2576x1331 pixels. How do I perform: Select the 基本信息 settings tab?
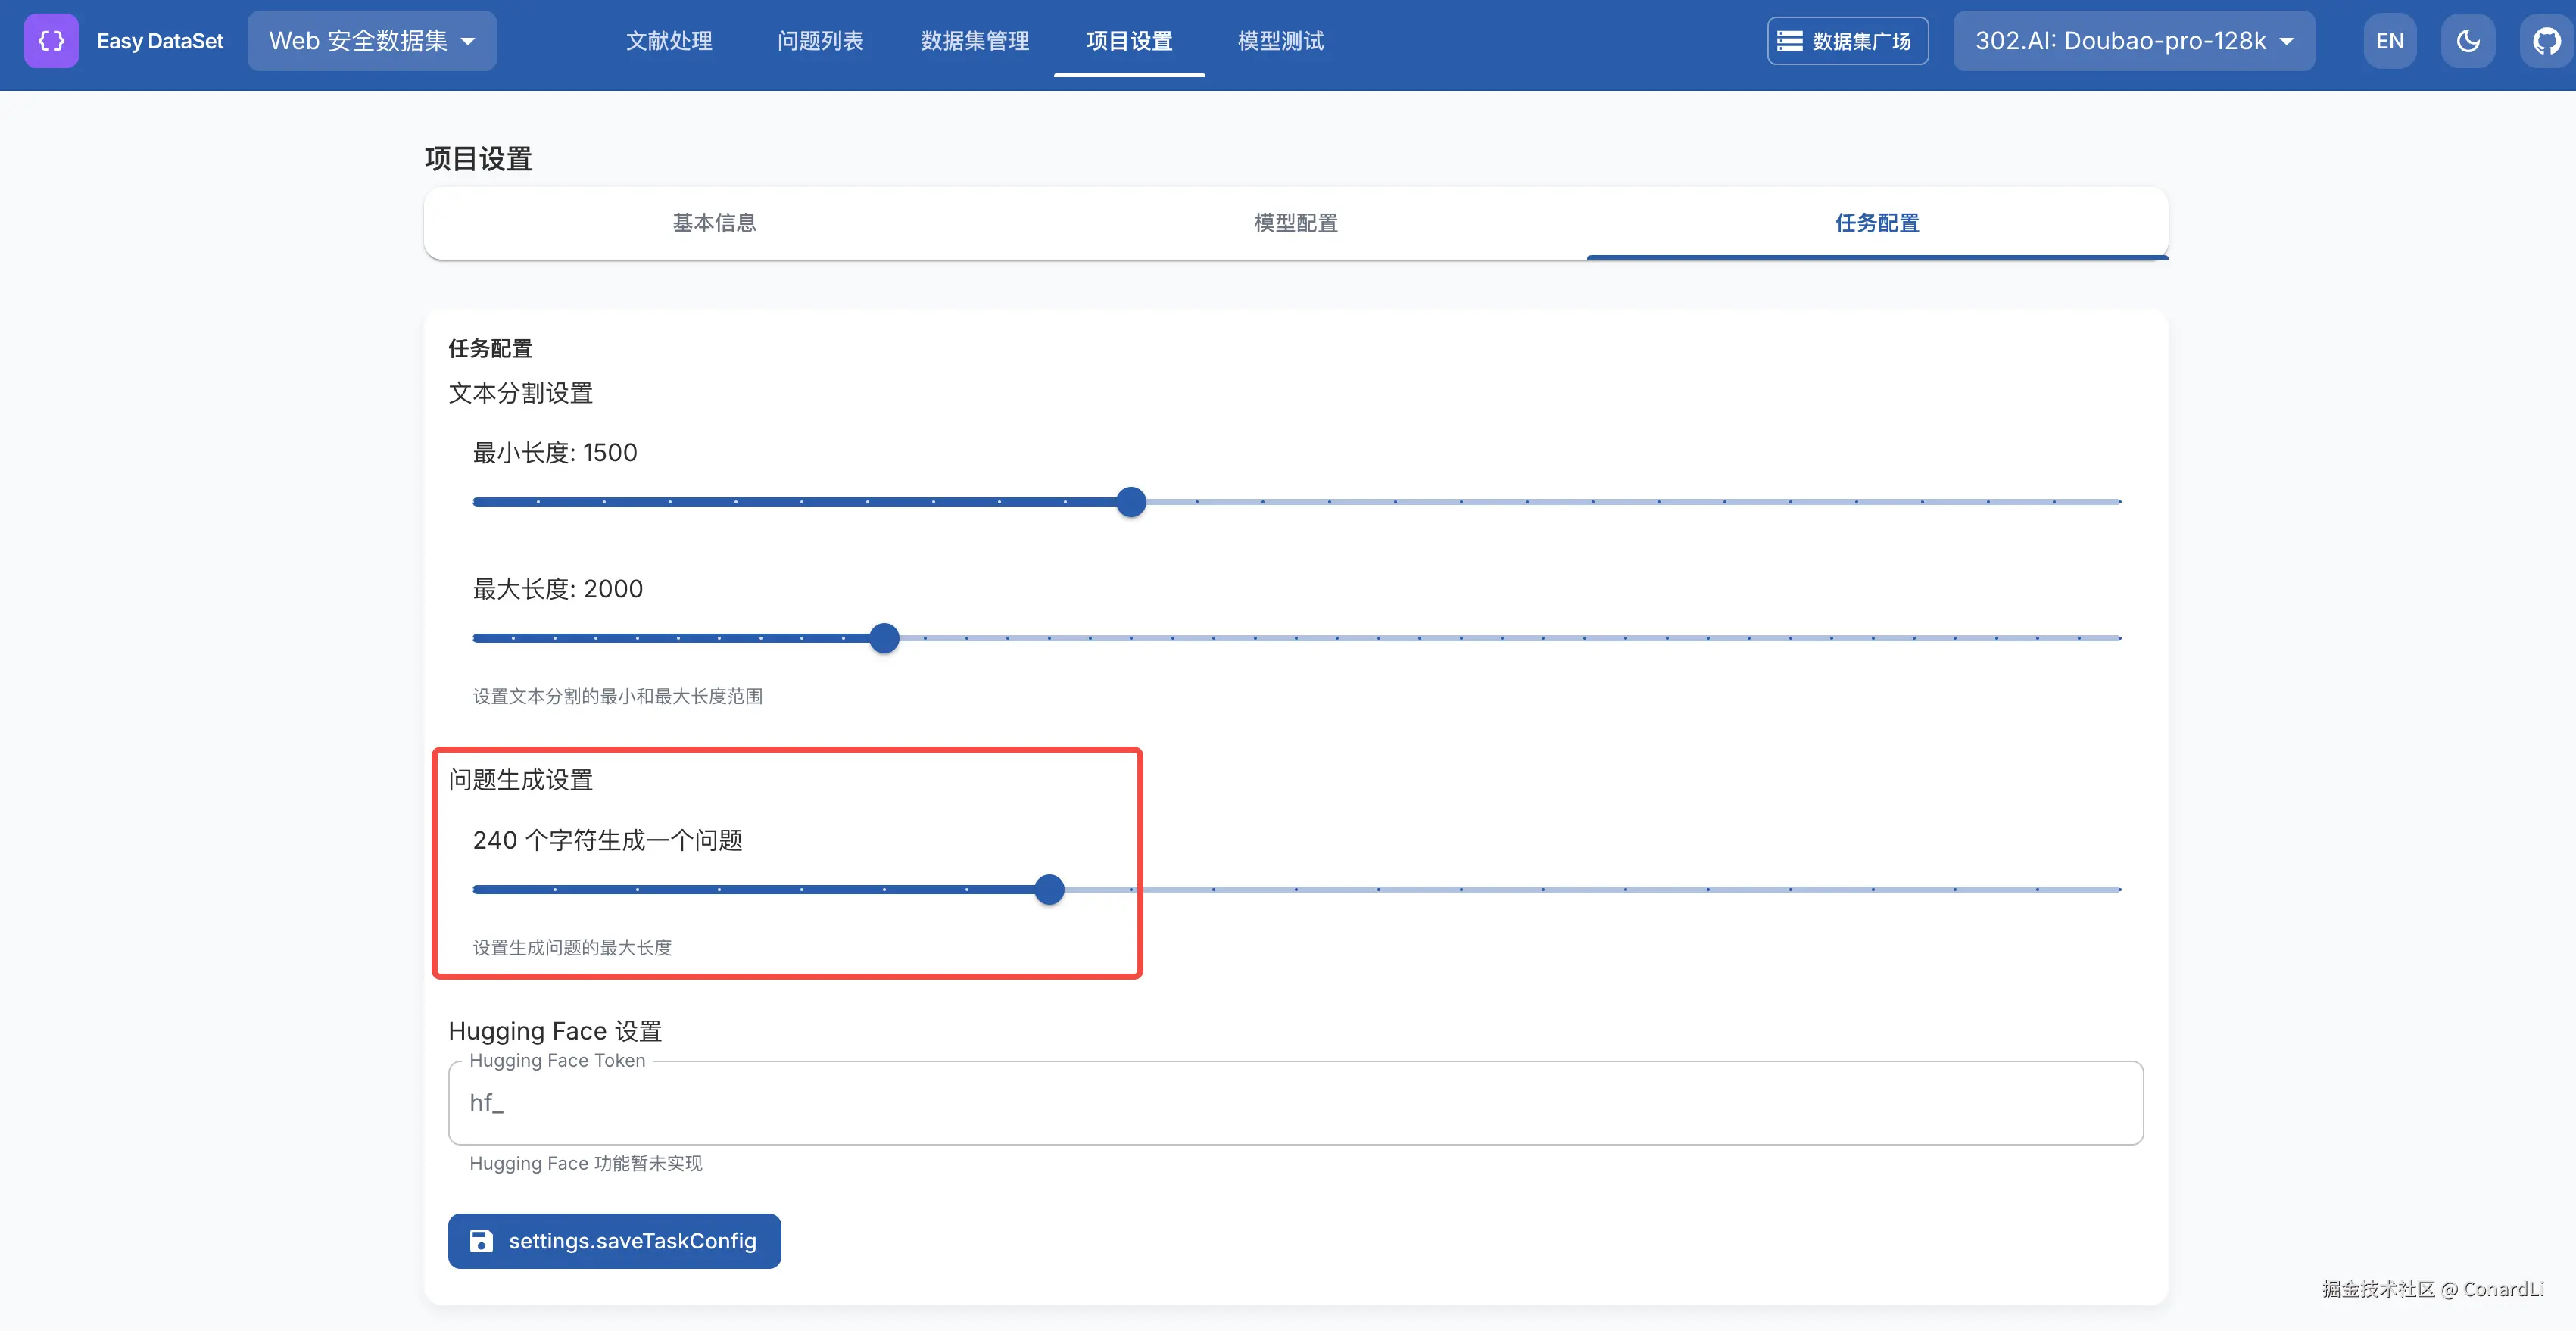[x=714, y=222]
